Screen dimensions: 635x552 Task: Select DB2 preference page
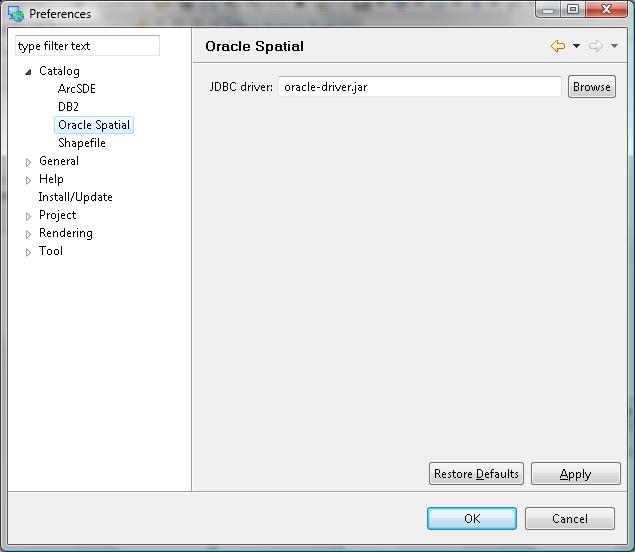(68, 107)
